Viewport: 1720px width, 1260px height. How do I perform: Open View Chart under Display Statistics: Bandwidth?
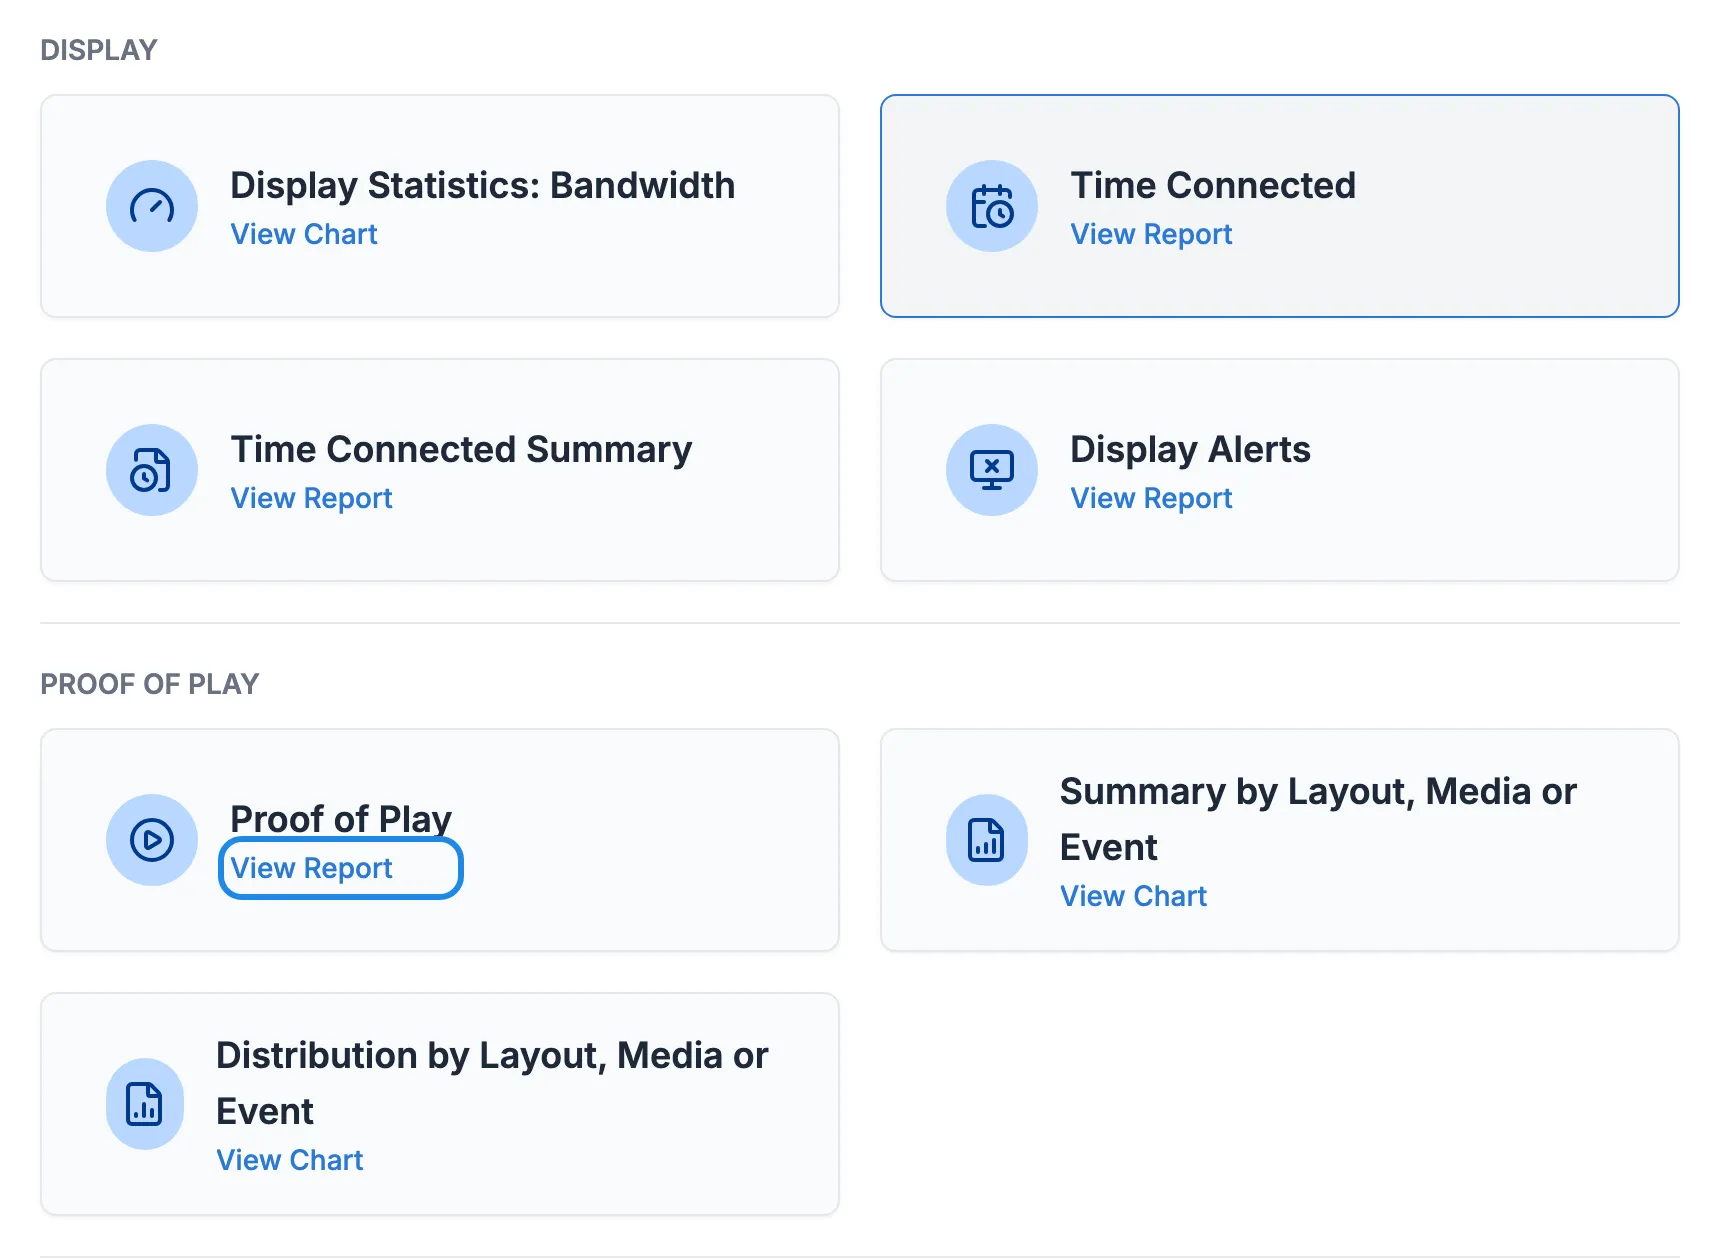pos(304,234)
